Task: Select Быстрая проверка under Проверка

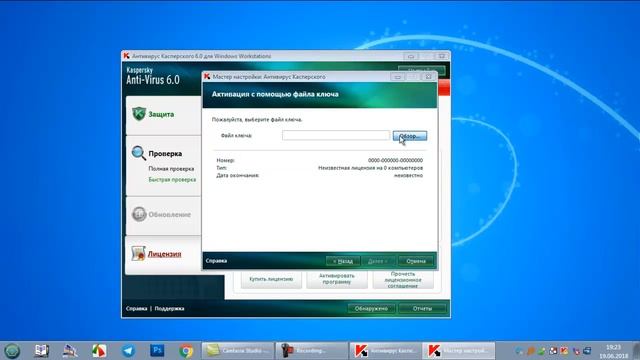Action: [x=172, y=180]
